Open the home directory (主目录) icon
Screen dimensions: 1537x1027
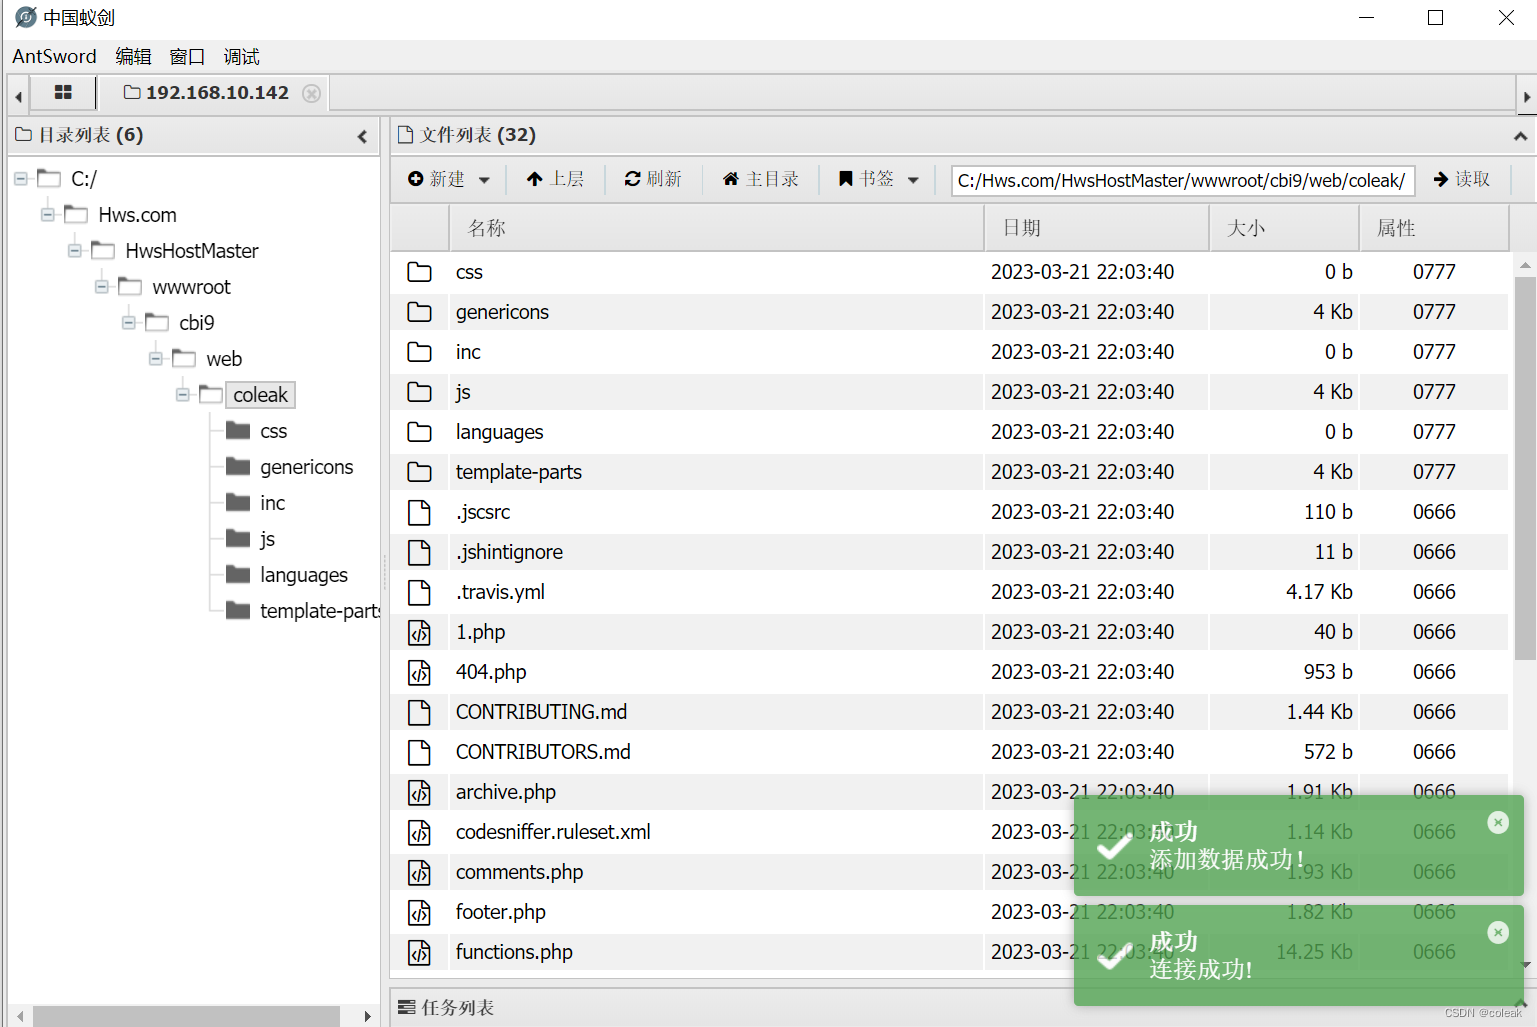coord(731,178)
